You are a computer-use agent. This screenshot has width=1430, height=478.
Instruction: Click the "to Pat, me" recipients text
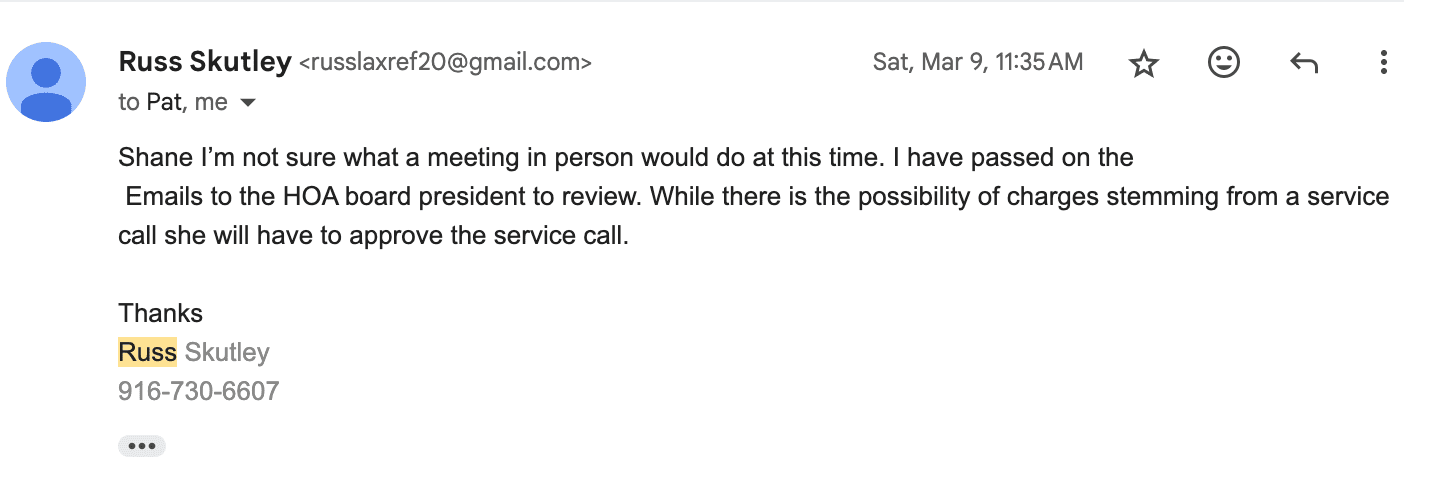[x=172, y=102]
